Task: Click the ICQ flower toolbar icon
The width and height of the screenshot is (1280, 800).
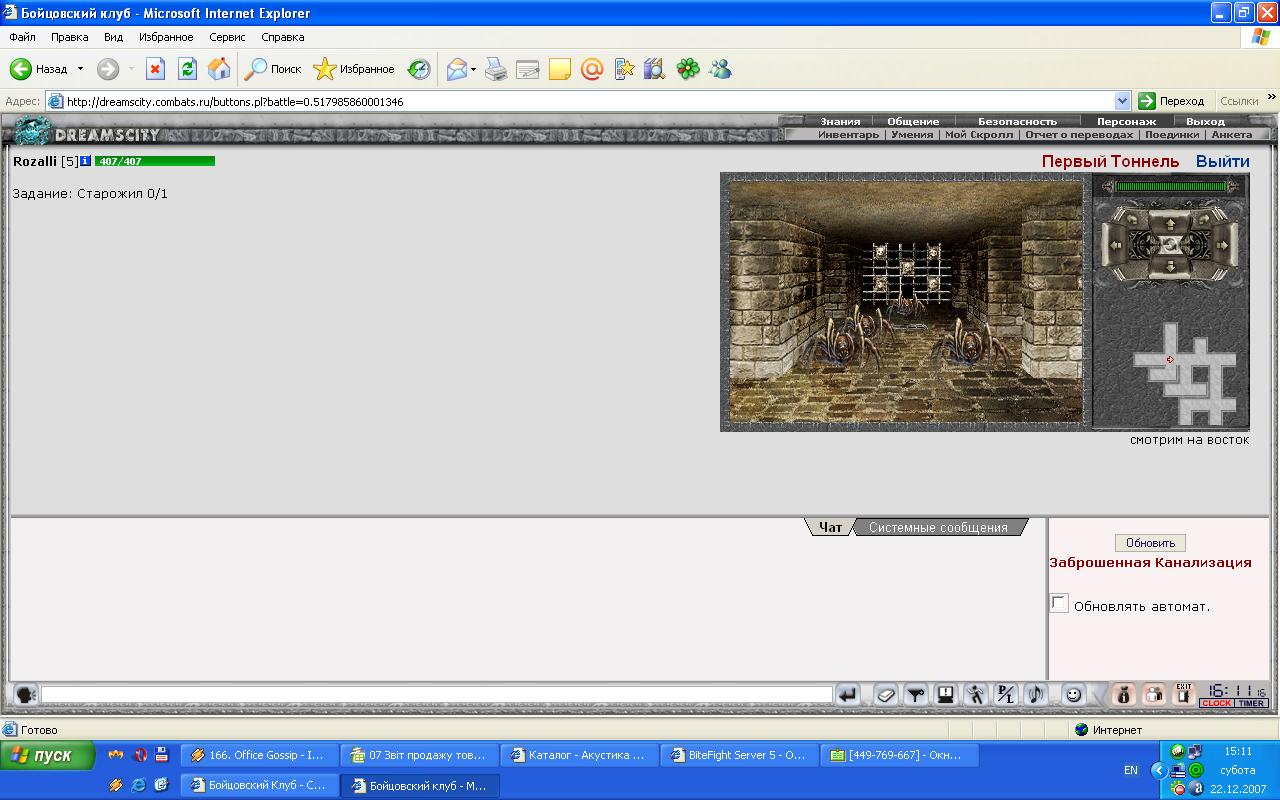Action: (688, 69)
